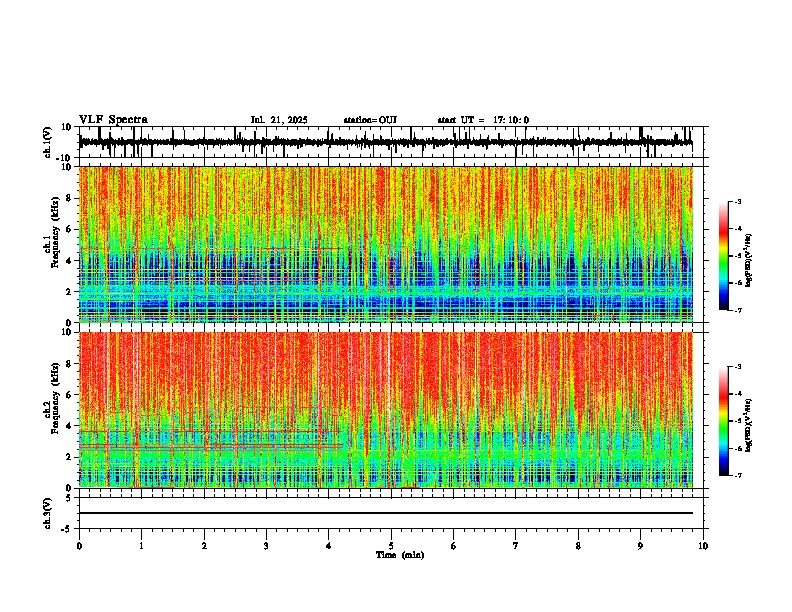Click the ch.2 spectrogram color scale bar

point(723,421)
